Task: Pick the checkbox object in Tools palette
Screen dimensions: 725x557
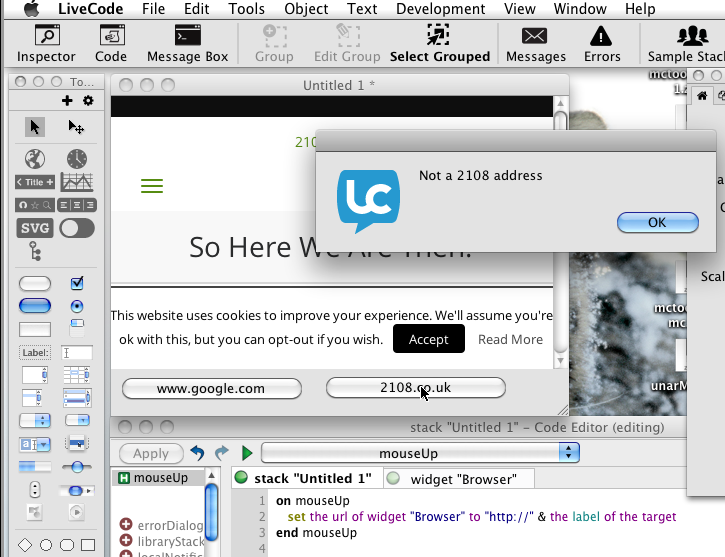Action: [x=77, y=283]
